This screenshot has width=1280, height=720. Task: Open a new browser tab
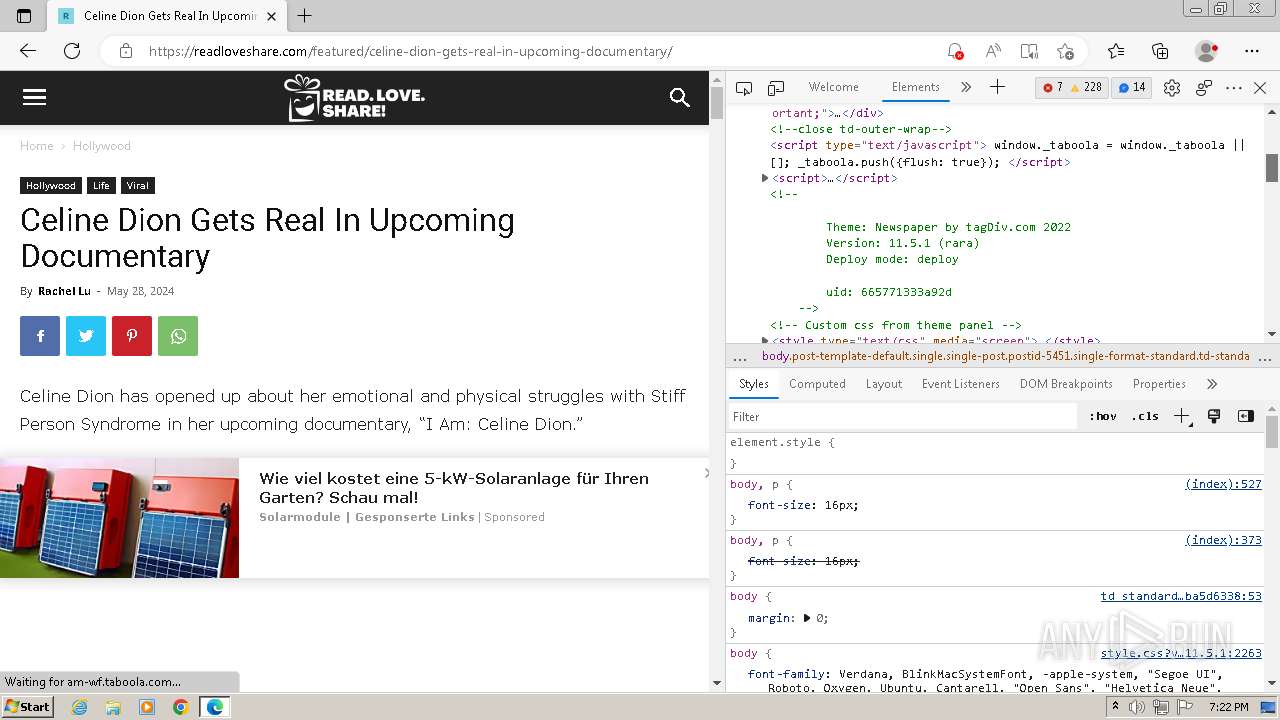click(x=305, y=15)
